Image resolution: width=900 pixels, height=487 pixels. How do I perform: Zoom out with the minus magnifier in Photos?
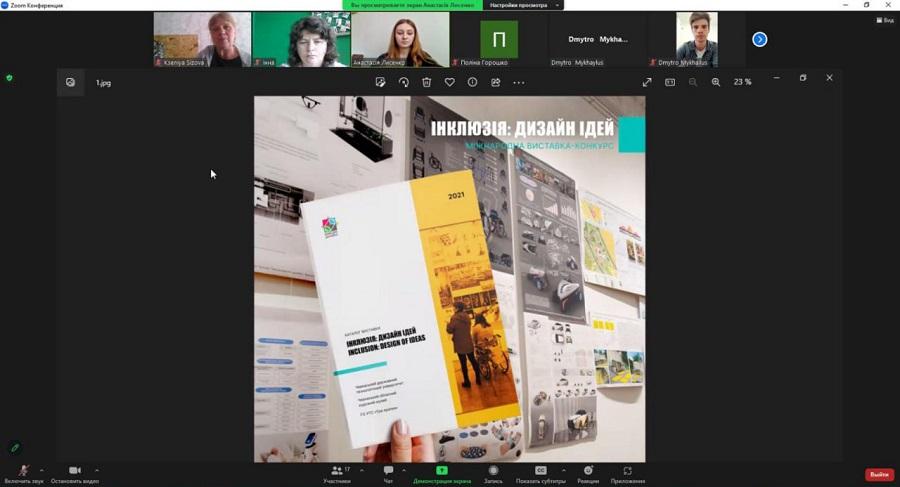click(x=693, y=83)
